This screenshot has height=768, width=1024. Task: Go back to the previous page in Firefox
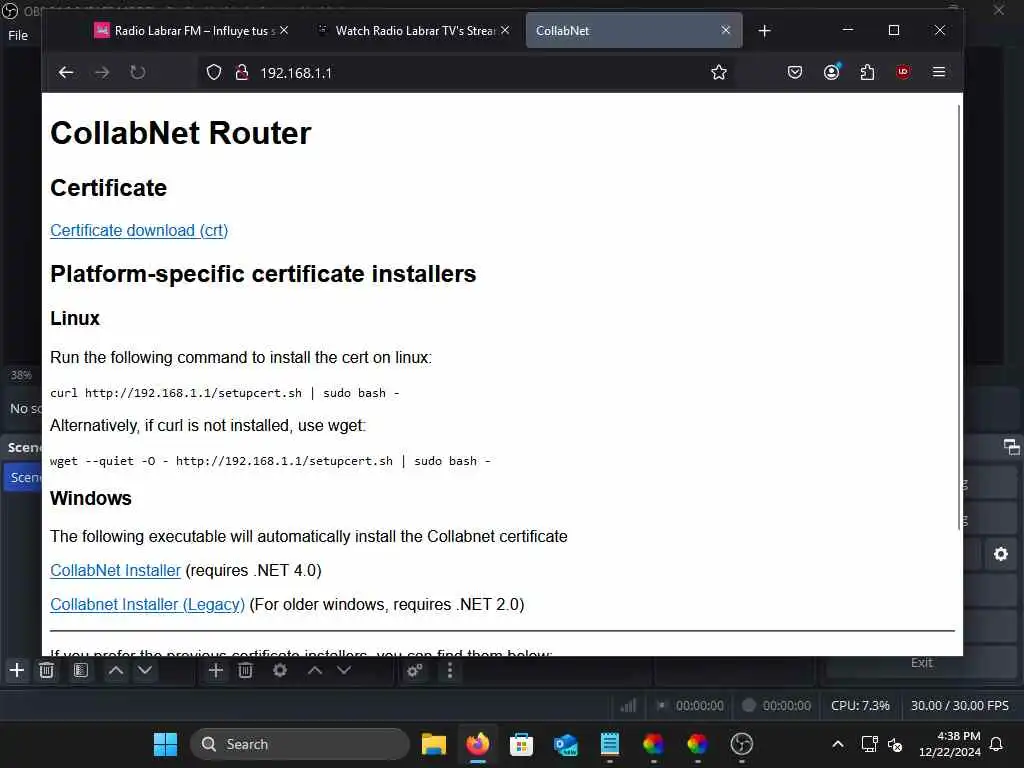point(66,72)
